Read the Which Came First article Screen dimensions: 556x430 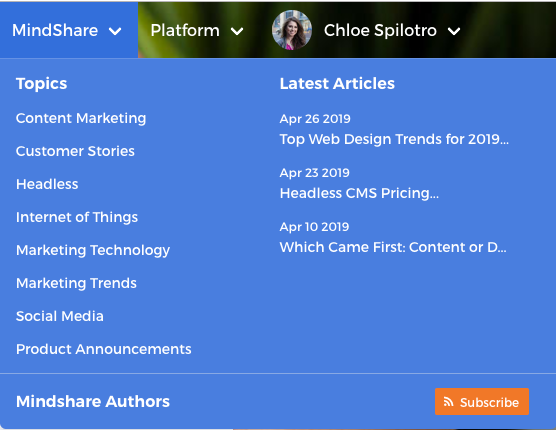393,247
